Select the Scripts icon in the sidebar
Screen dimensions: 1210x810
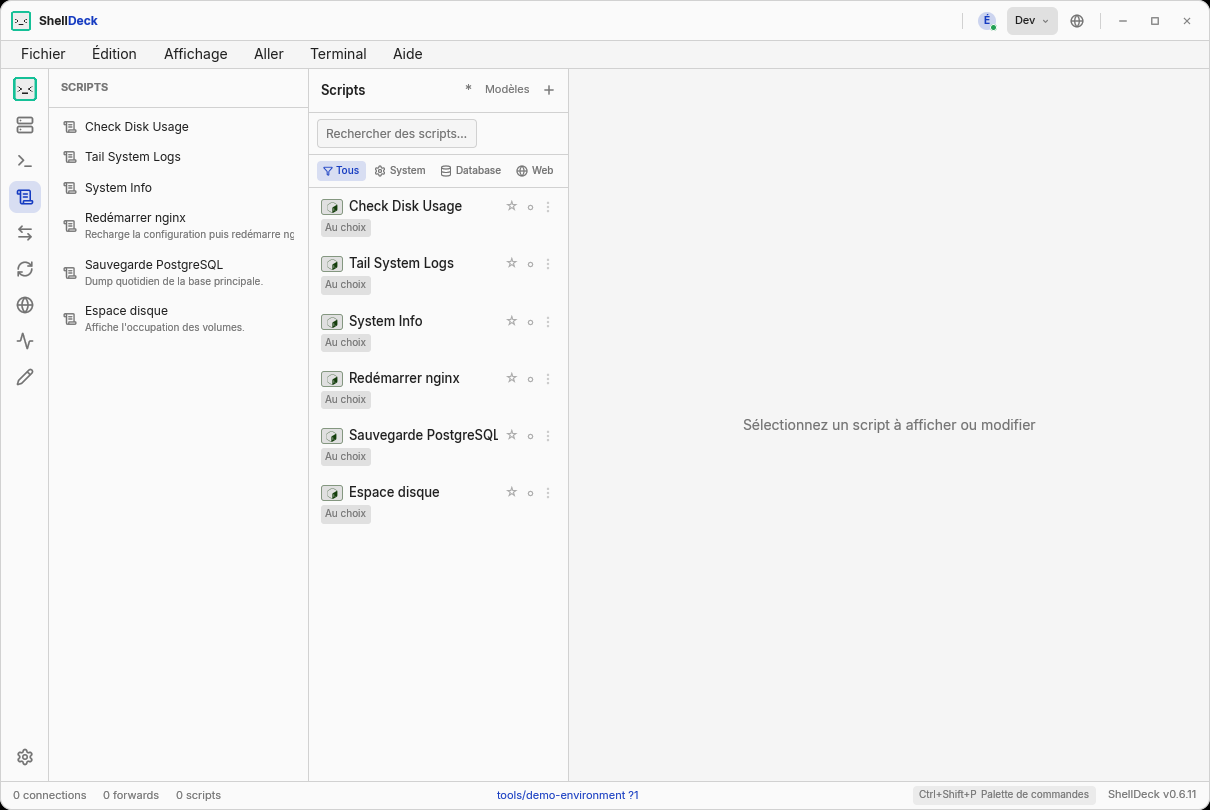[x=25, y=197]
